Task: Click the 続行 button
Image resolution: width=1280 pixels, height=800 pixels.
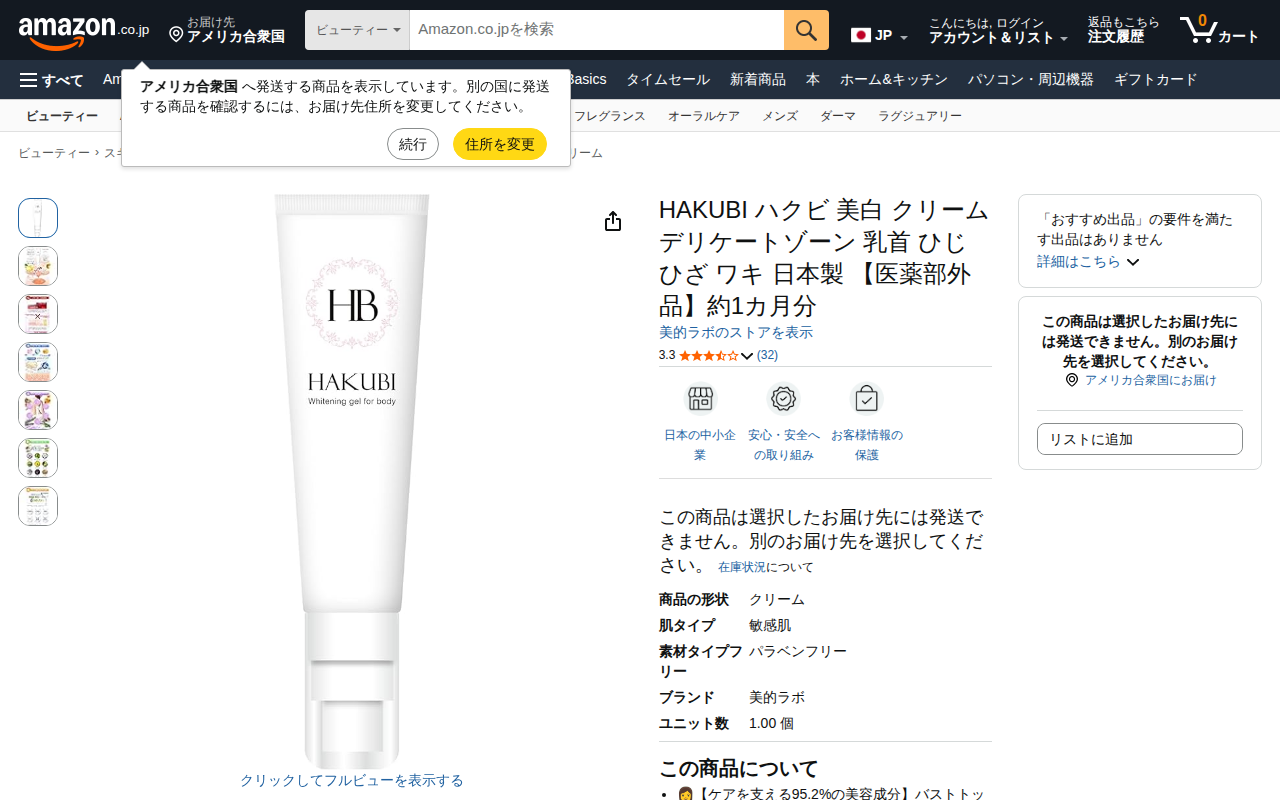Action: pos(413,144)
